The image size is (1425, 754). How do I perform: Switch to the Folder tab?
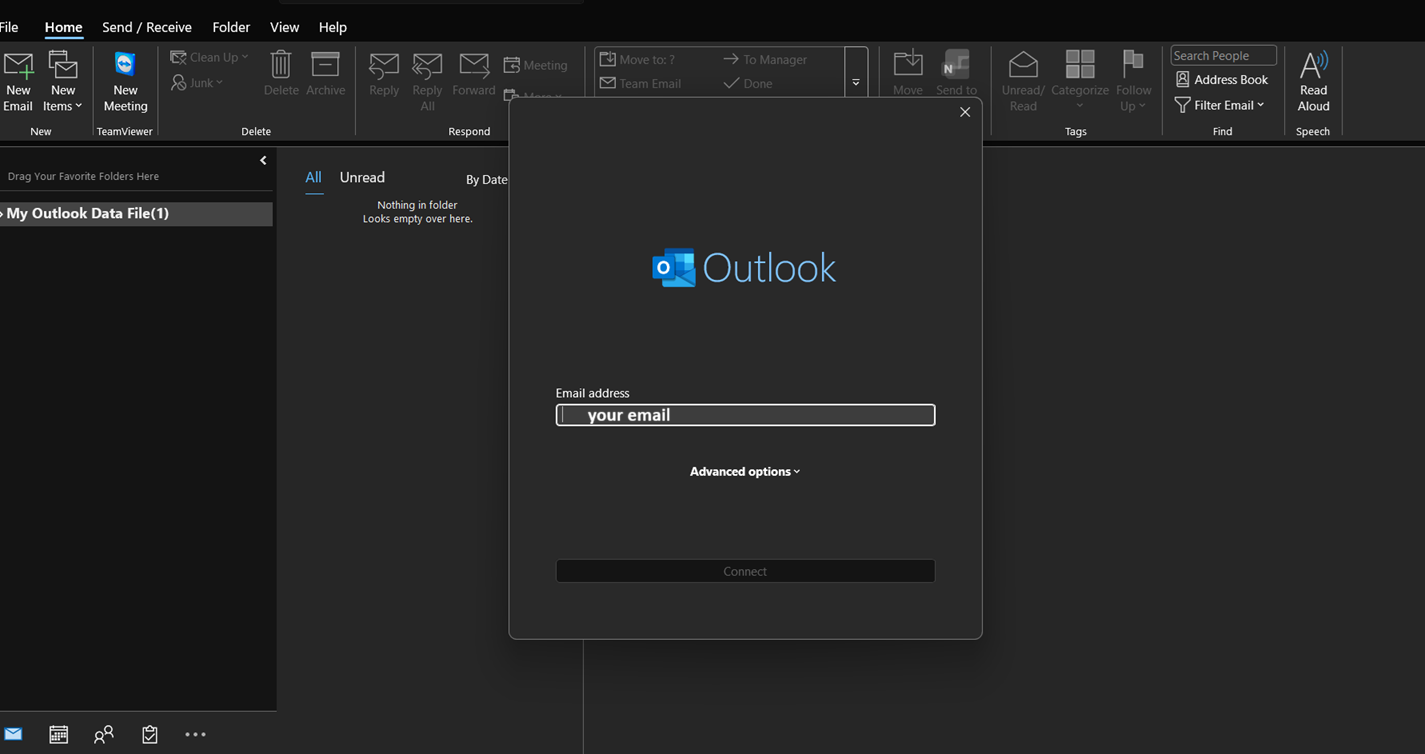(x=231, y=27)
